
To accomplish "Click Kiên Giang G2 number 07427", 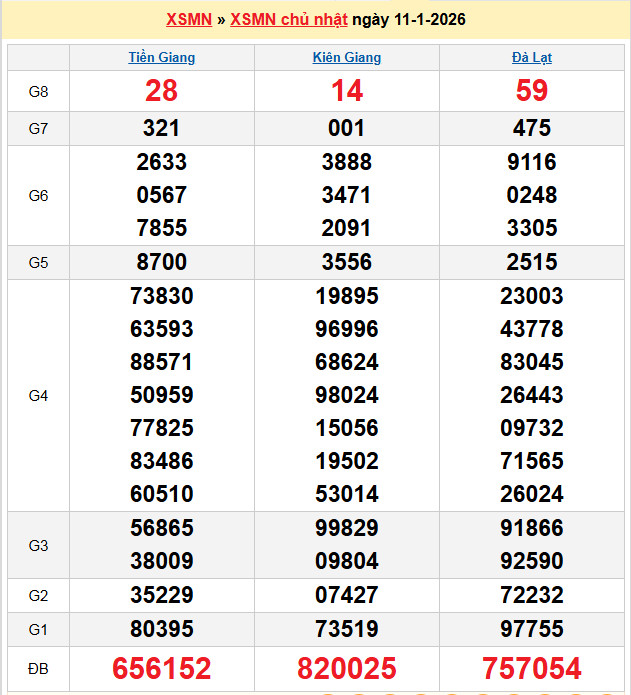I will coord(347,596).
